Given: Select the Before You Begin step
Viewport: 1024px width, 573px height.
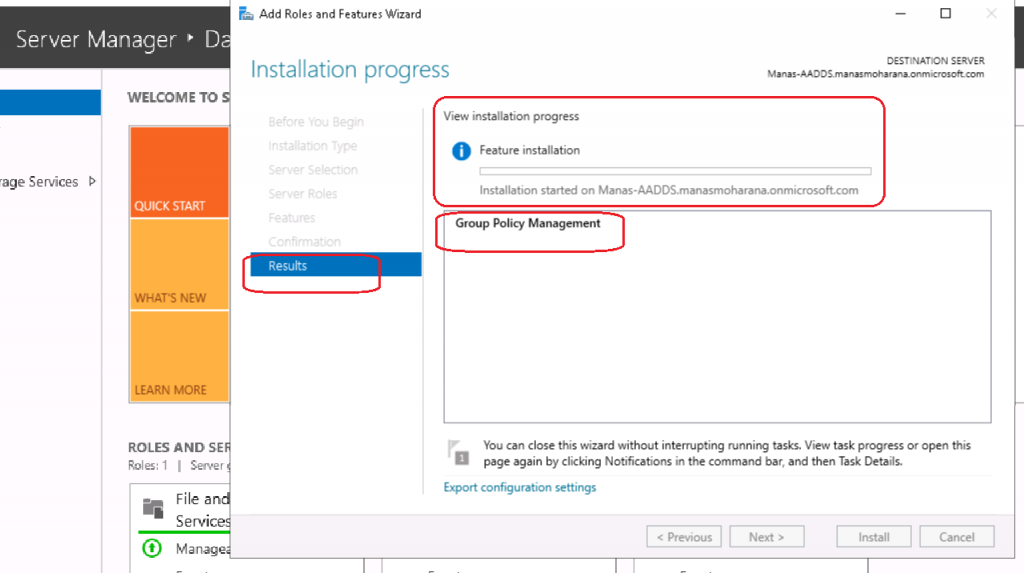Looking at the screenshot, I should click(x=316, y=122).
